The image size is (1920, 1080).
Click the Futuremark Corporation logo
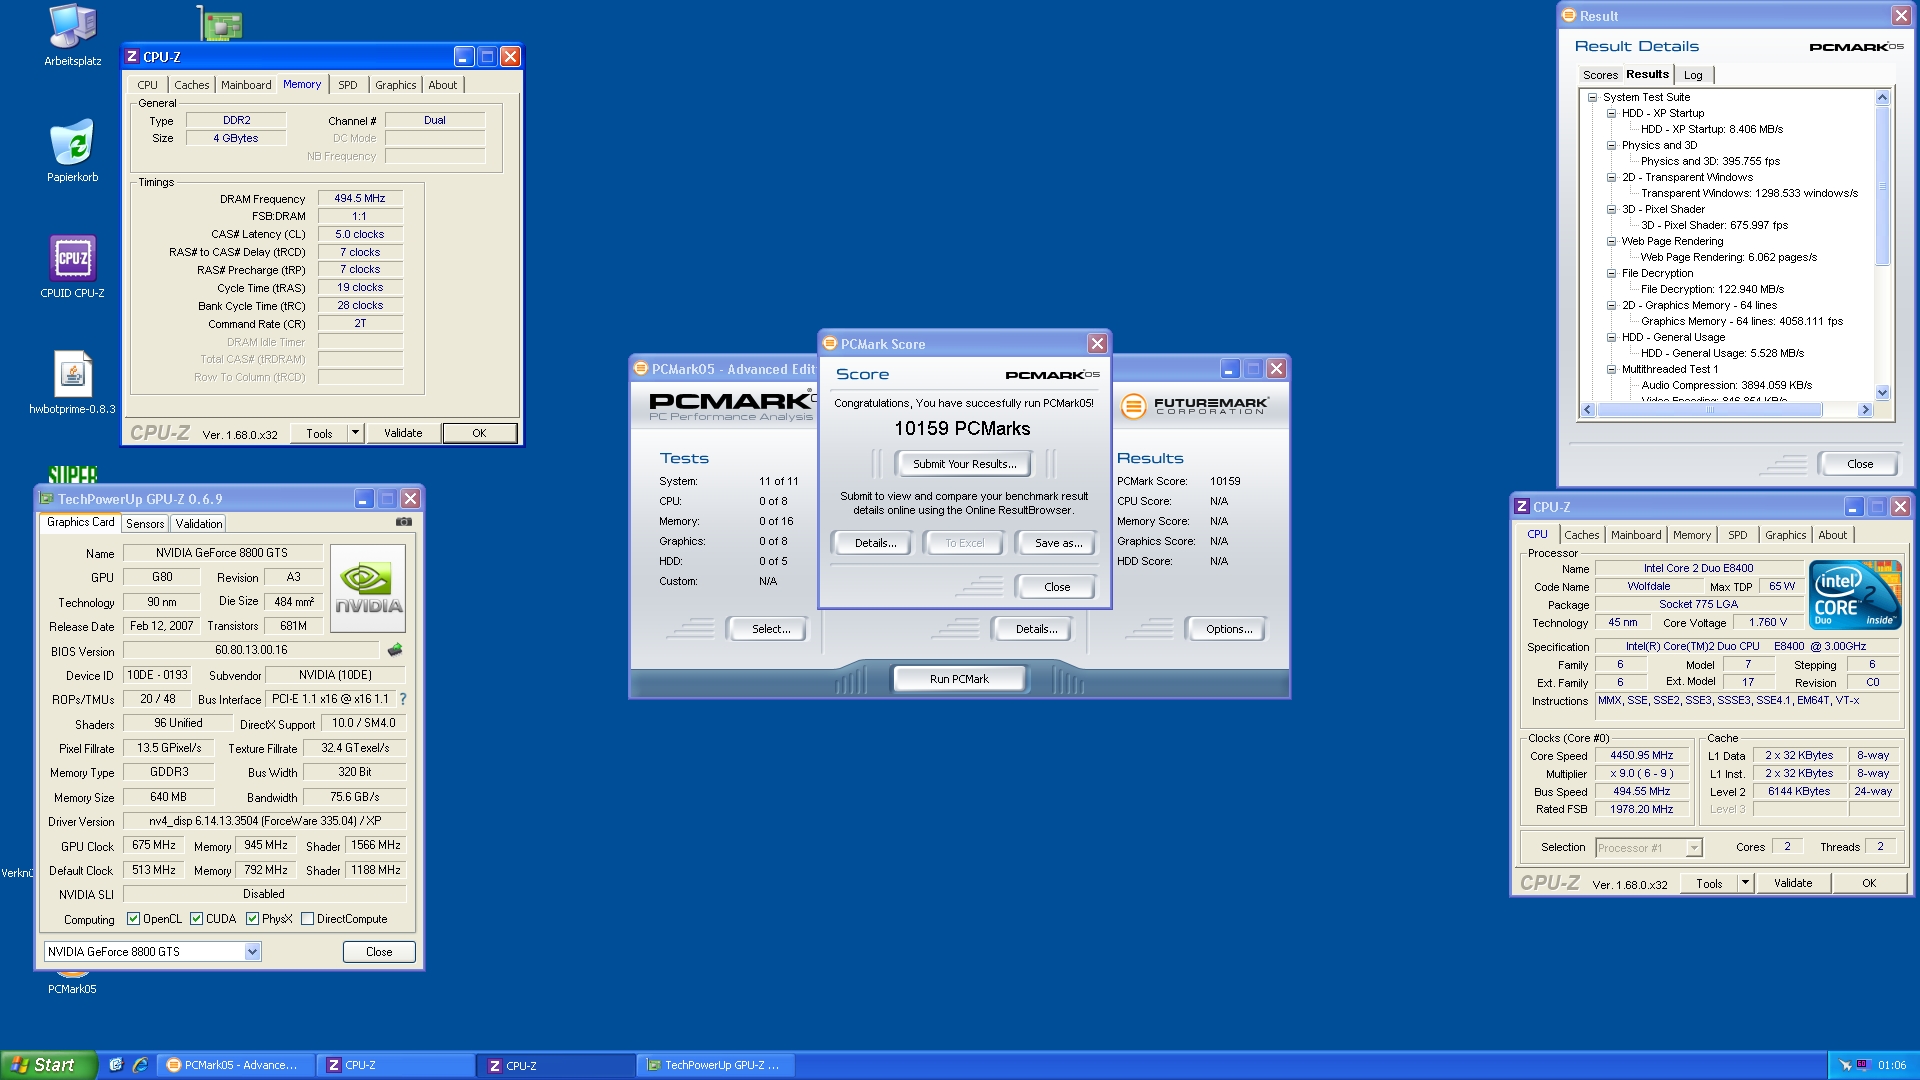[x=1194, y=406]
